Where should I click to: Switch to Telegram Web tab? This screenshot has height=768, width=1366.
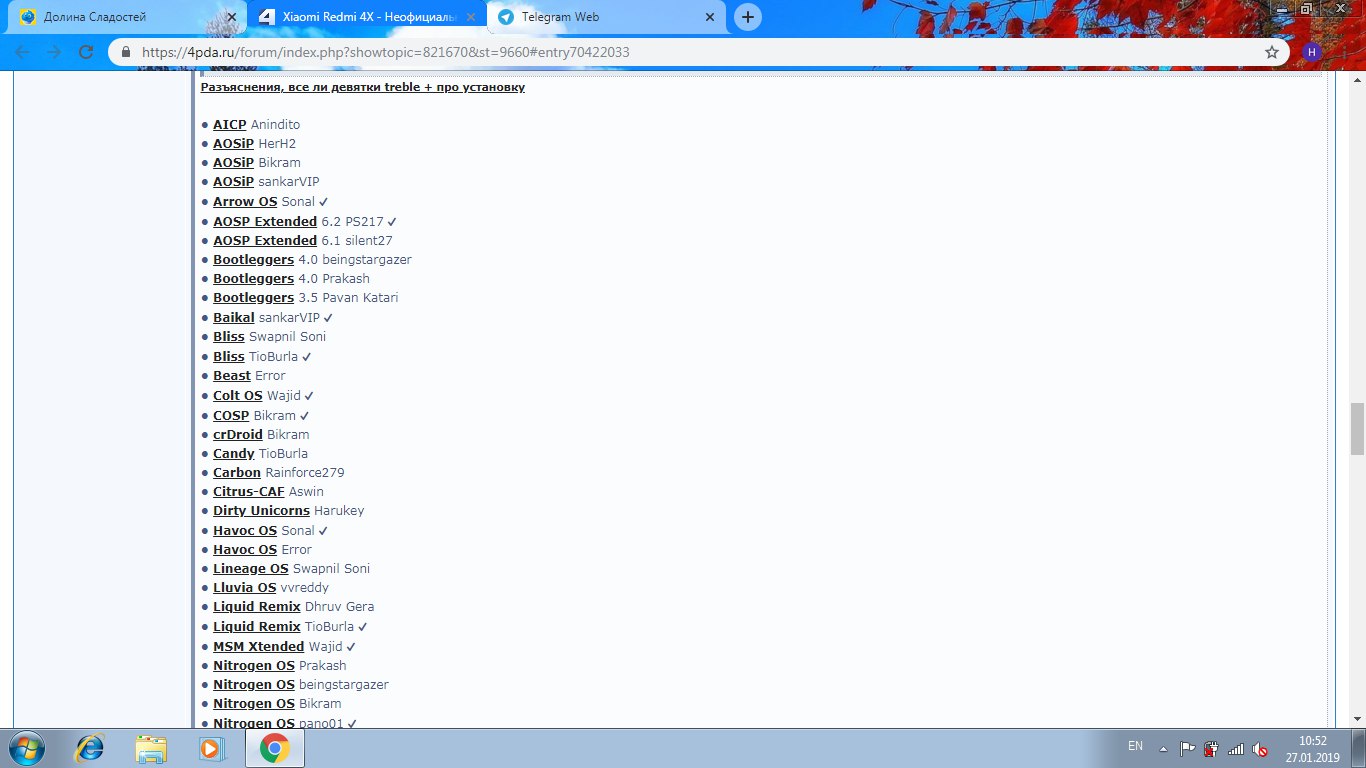pos(607,17)
